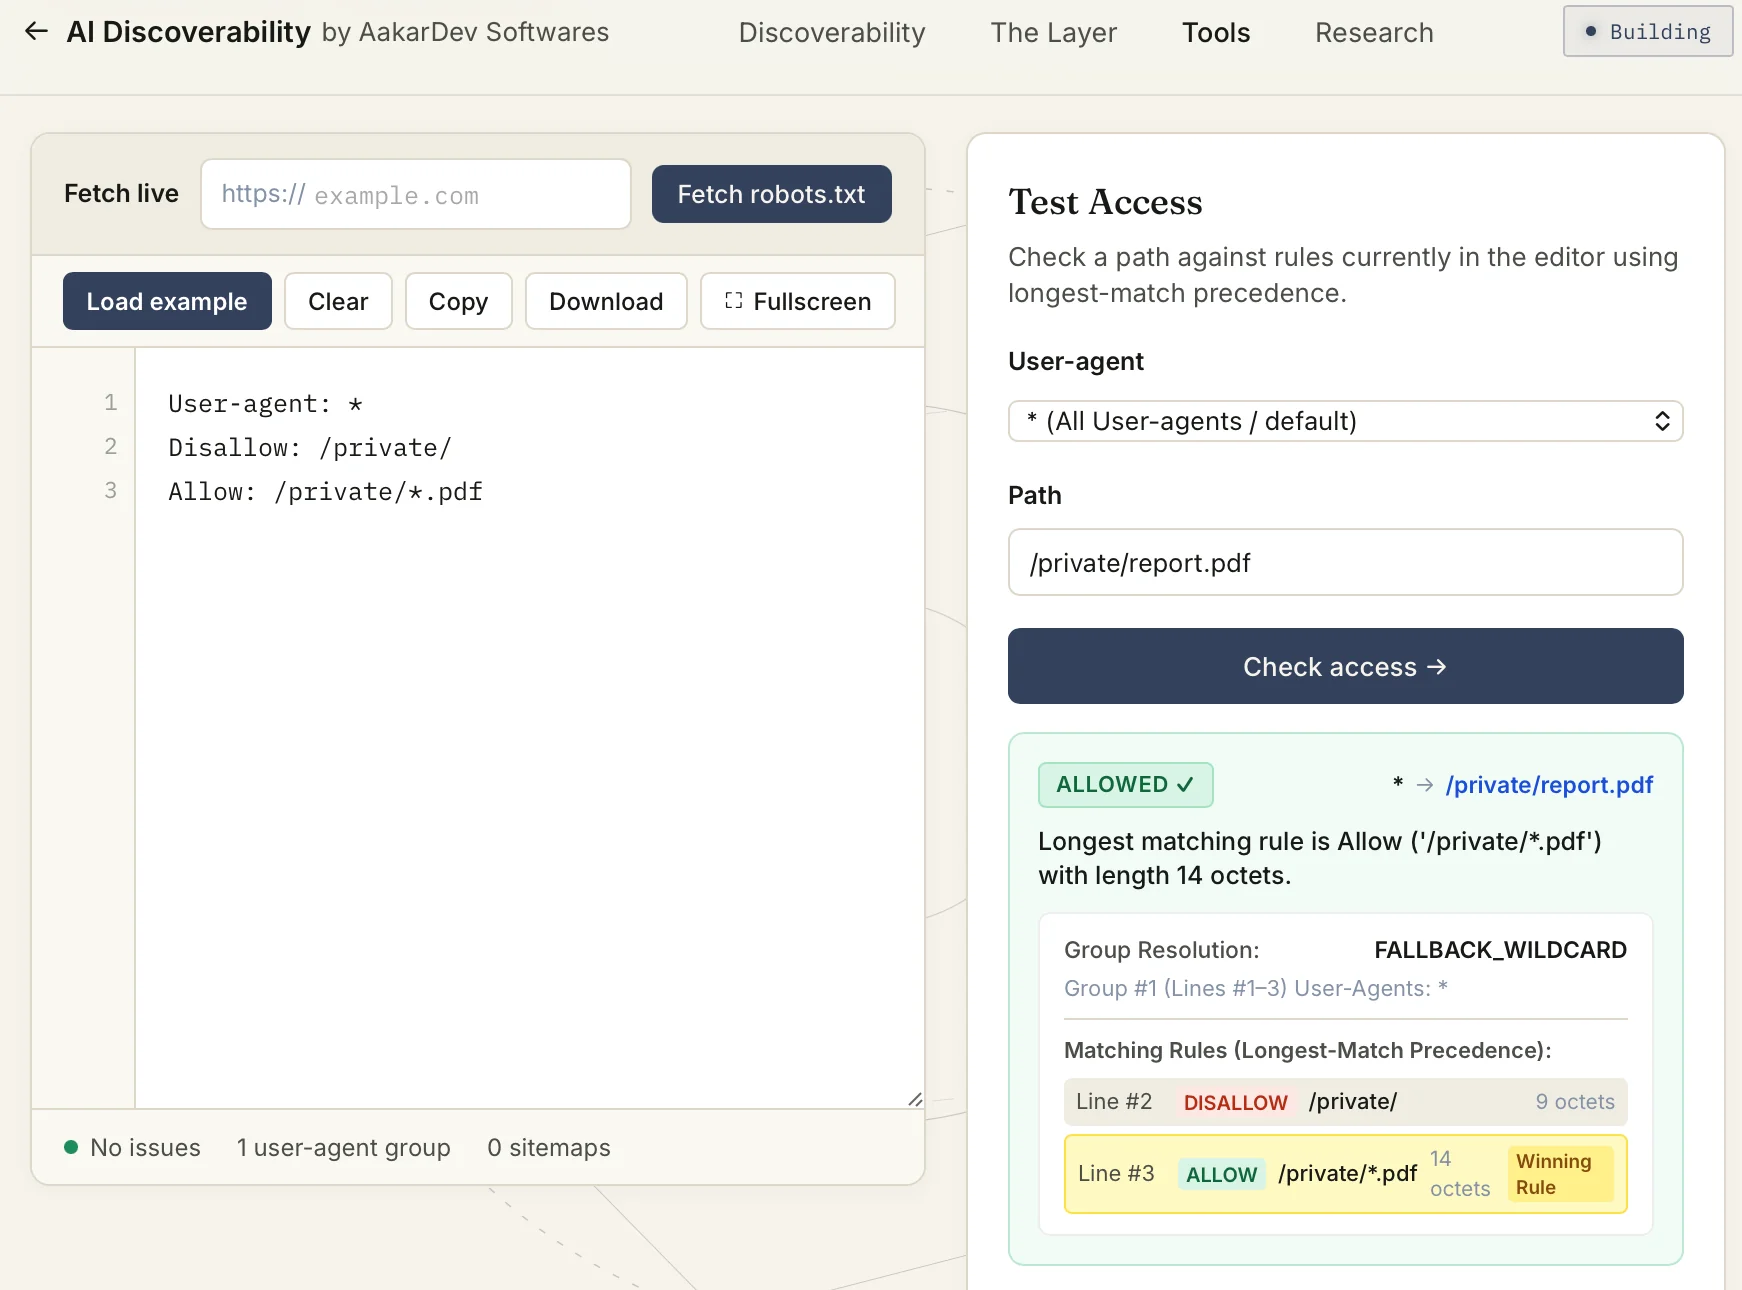This screenshot has width=1742, height=1290.
Task: Click the 'Longest matching rule' explanation text
Action: pyautogui.click(x=1320, y=858)
